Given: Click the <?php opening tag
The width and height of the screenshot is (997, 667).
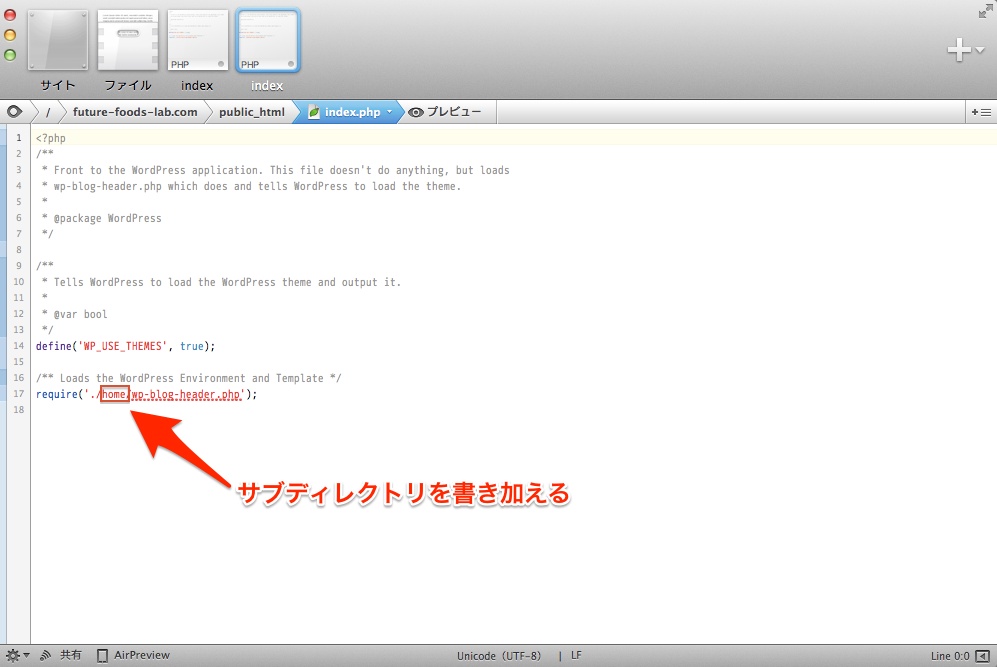Looking at the screenshot, I should pos(51,138).
